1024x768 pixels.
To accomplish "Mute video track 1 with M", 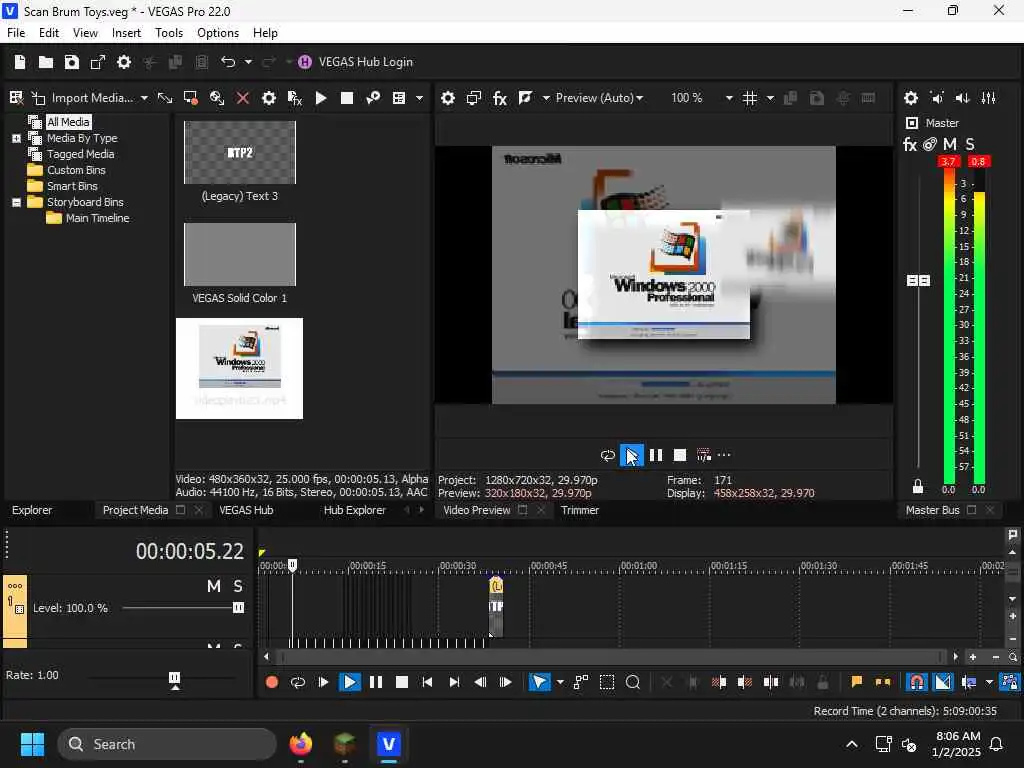I will 214,586.
